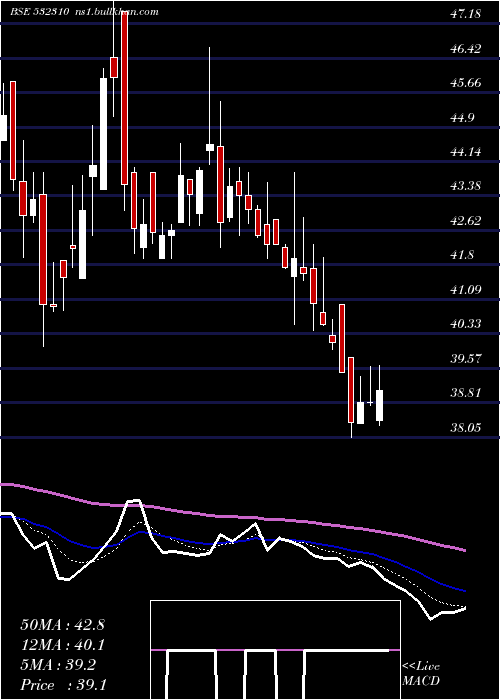
Task: Click the BSE 532310 ticker label
Action: coord(39,12)
